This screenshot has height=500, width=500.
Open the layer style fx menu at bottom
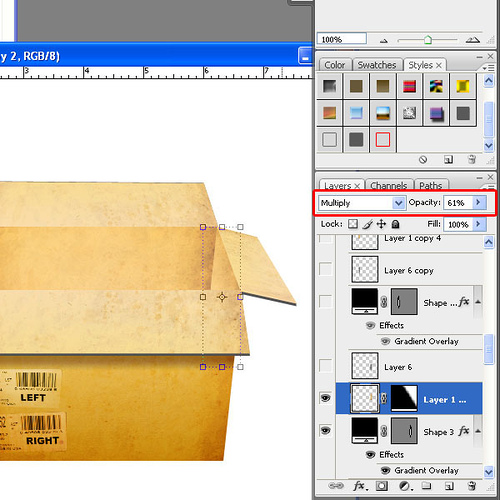click(x=360, y=486)
